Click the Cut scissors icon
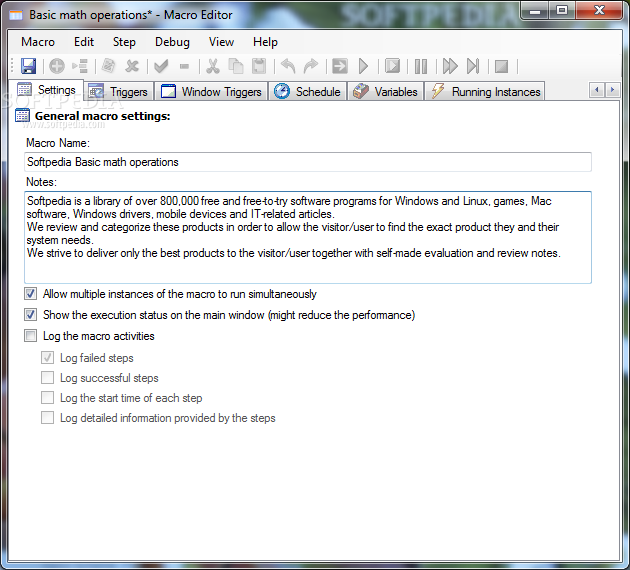The width and height of the screenshot is (630, 570). click(x=213, y=66)
